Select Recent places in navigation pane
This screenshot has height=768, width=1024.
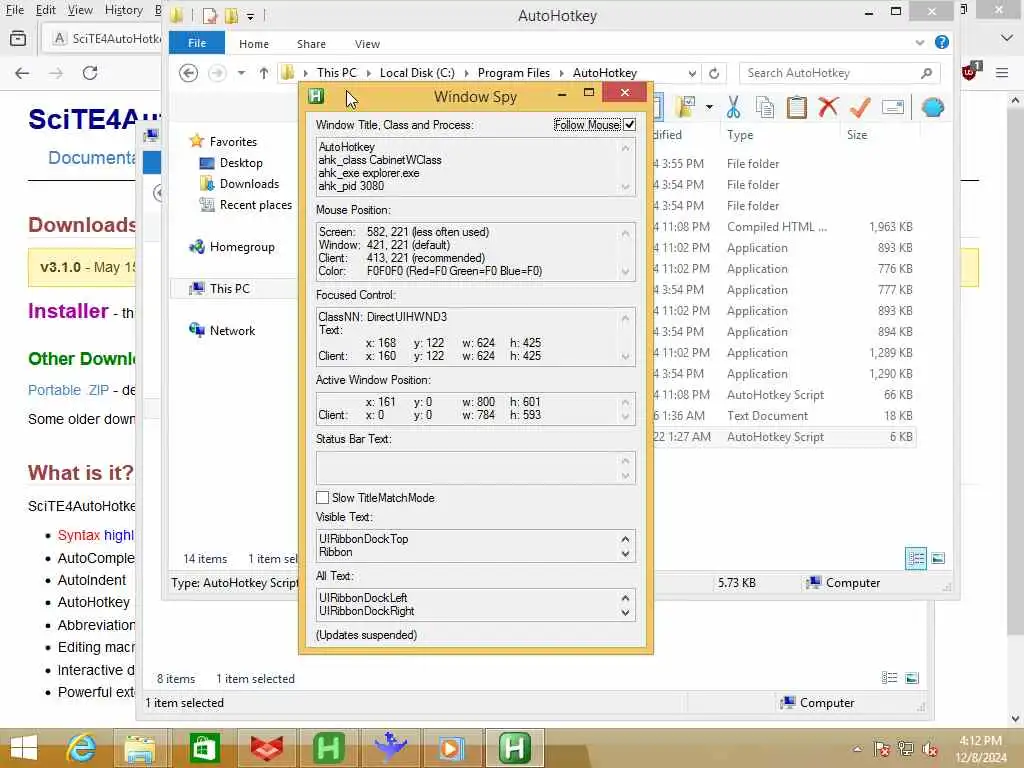(x=255, y=204)
